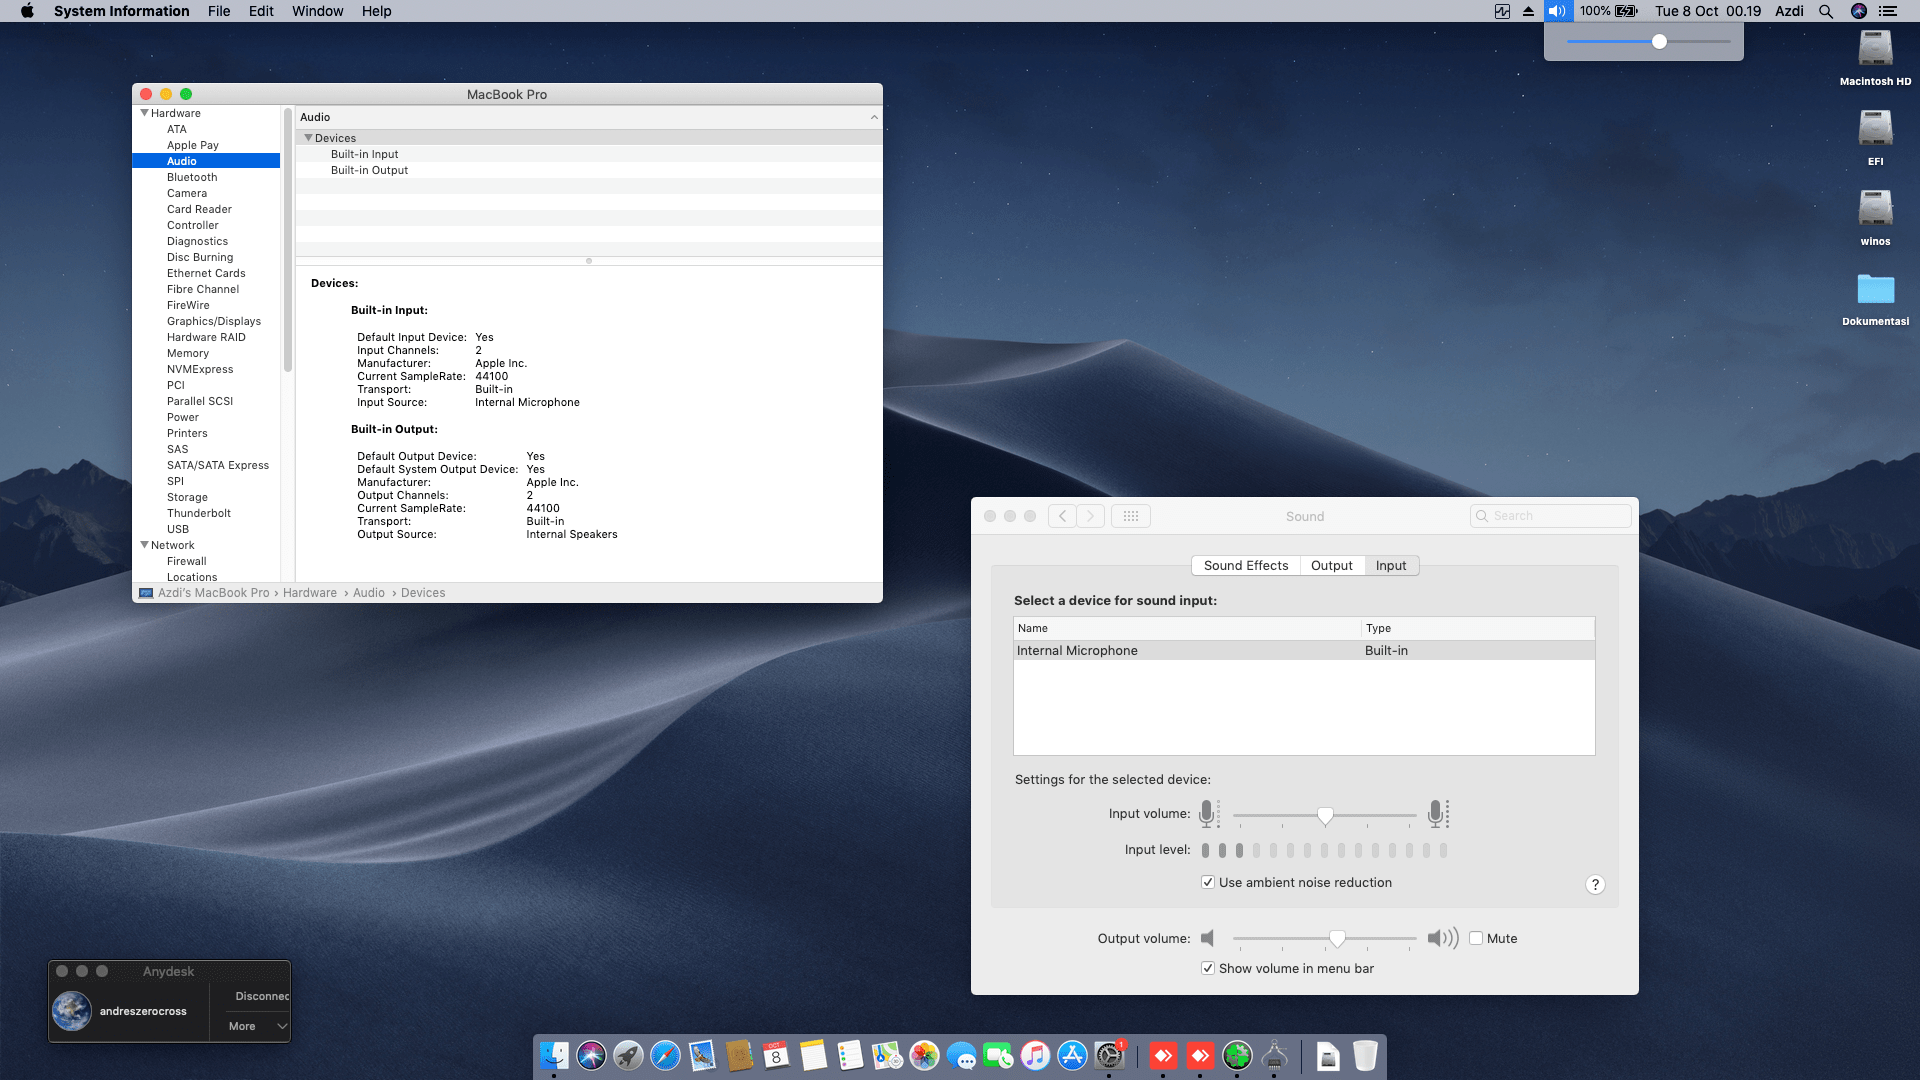Open the More dropdown in Anydesk
The image size is (1920, 1080).
(x=257, y=1026)
